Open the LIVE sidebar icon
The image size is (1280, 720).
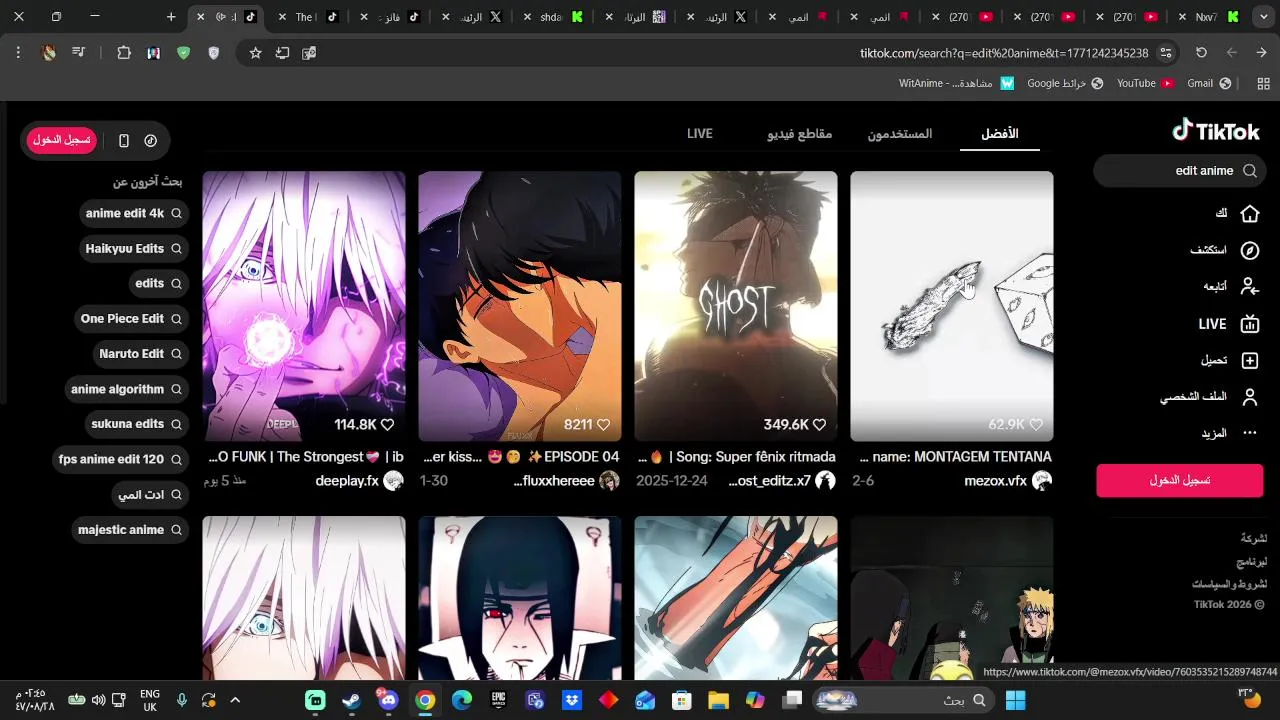(1249, 324)
